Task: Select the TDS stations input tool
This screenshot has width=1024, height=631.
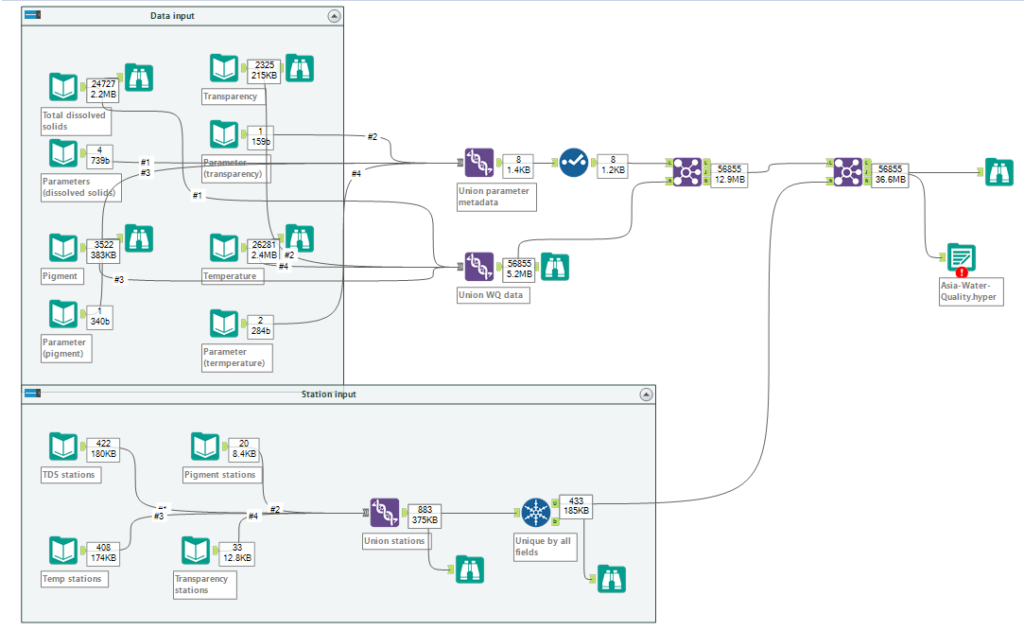Action: point(63,447)
